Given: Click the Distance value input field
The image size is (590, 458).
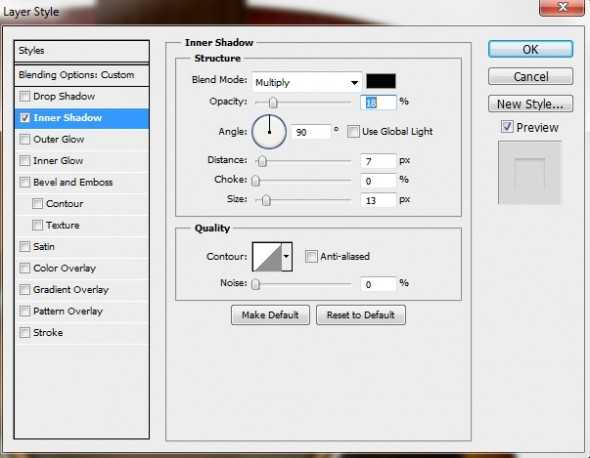Looking at the screenshot, I should (x=378, y=161).
